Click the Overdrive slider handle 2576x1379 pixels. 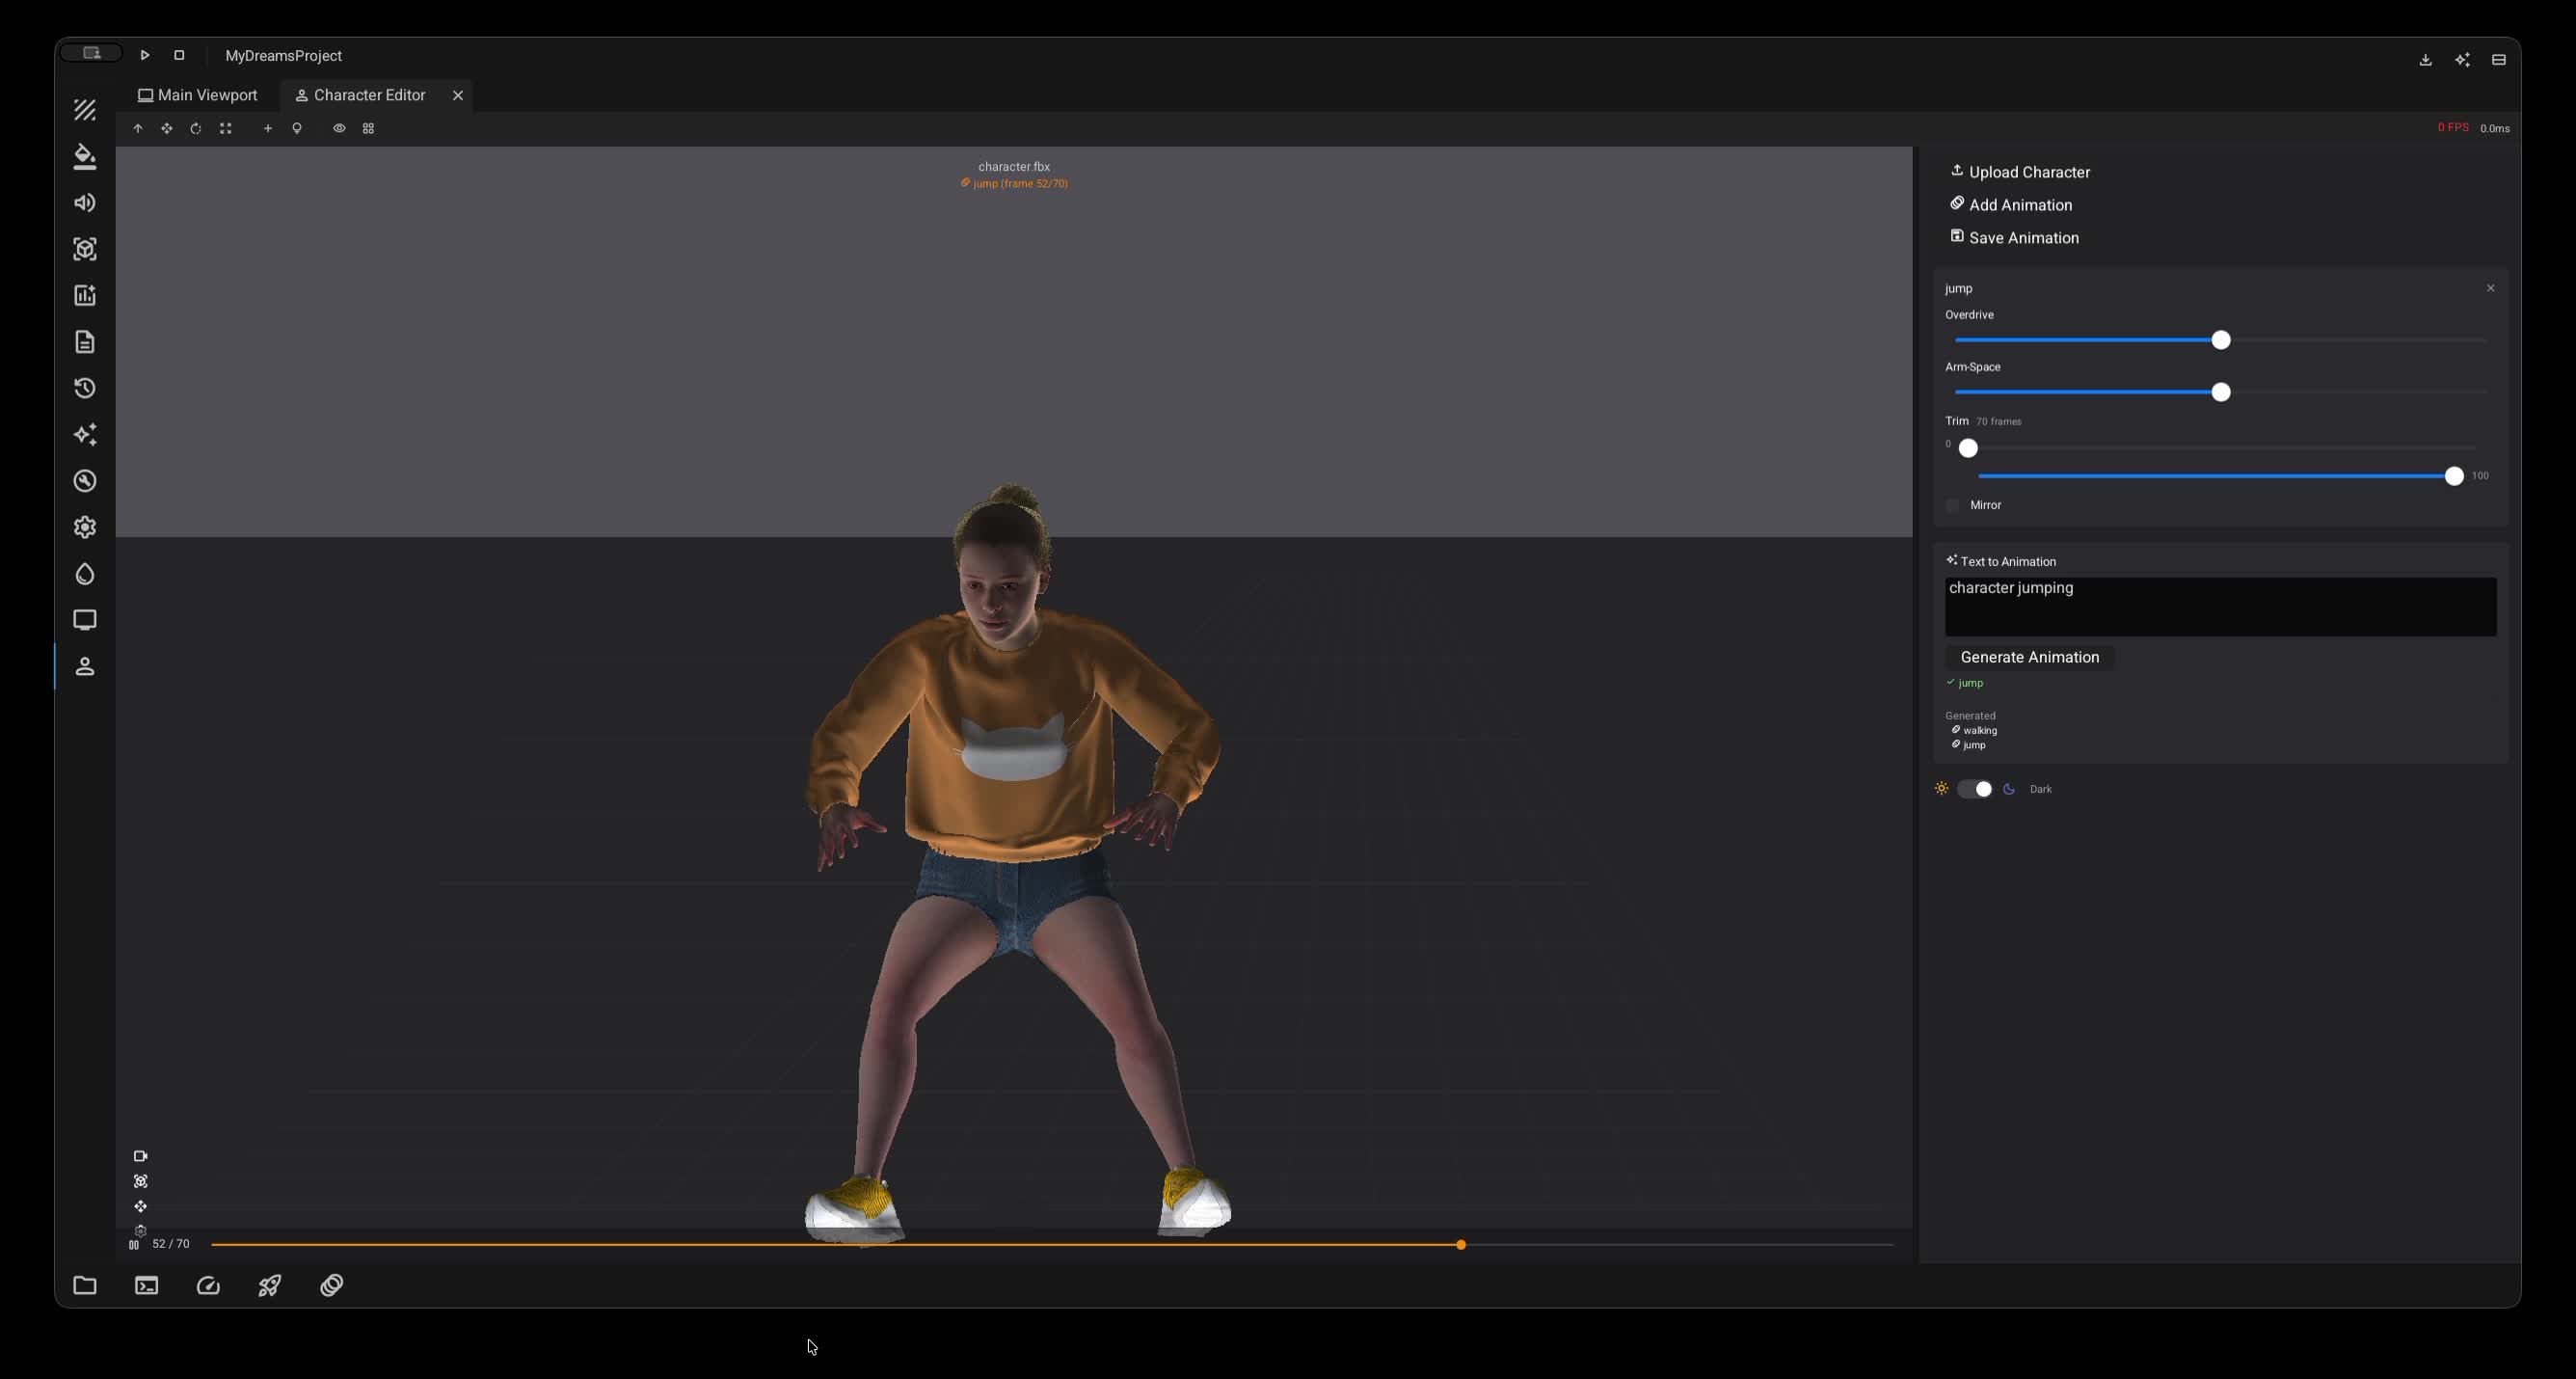2221,340
